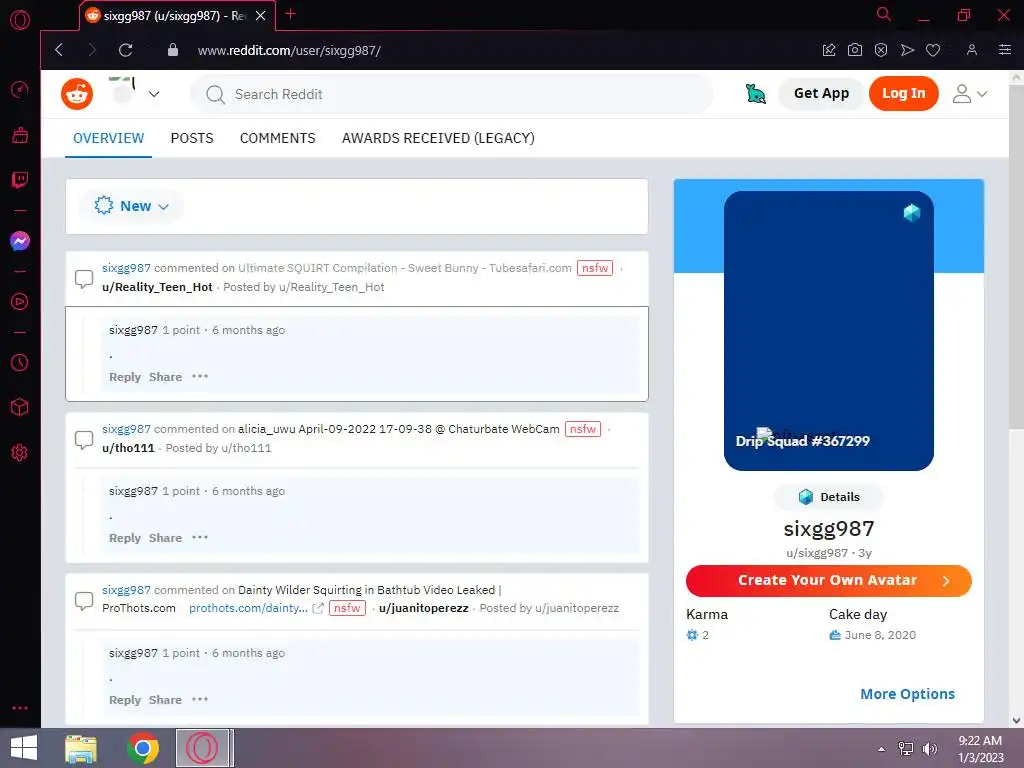Click the teal advertise mascot icon
This screenshot has height=768, width=1024.
[x=756, y=94]
